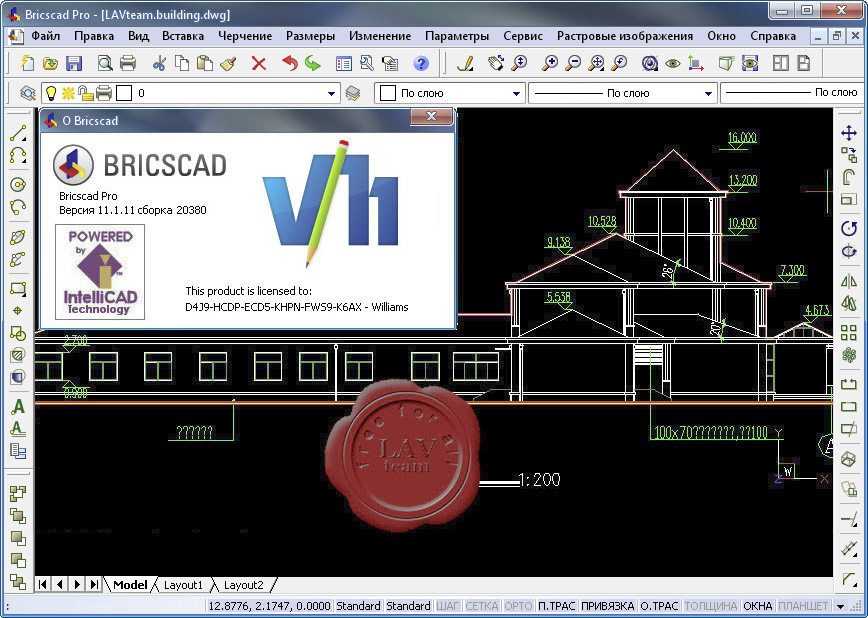Go to first layout tab arrow
868x618 pixels.
pos(43,584)
